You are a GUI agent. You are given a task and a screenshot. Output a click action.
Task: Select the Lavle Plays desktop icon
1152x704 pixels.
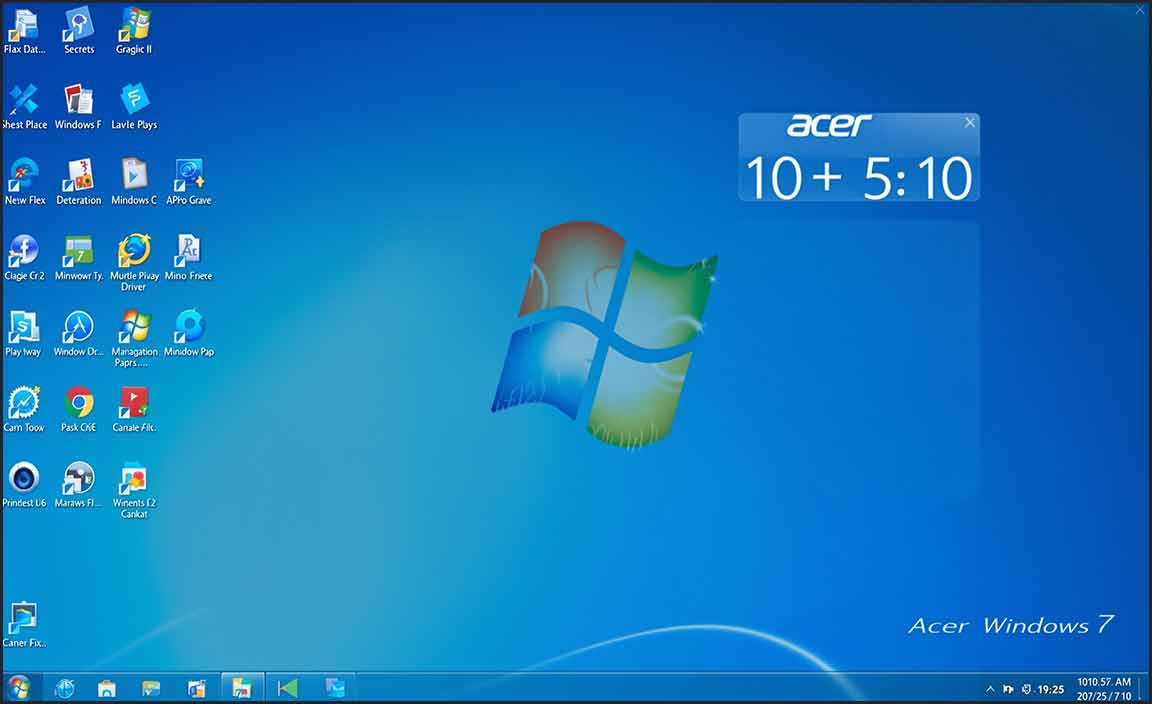(x=134, y=107)
